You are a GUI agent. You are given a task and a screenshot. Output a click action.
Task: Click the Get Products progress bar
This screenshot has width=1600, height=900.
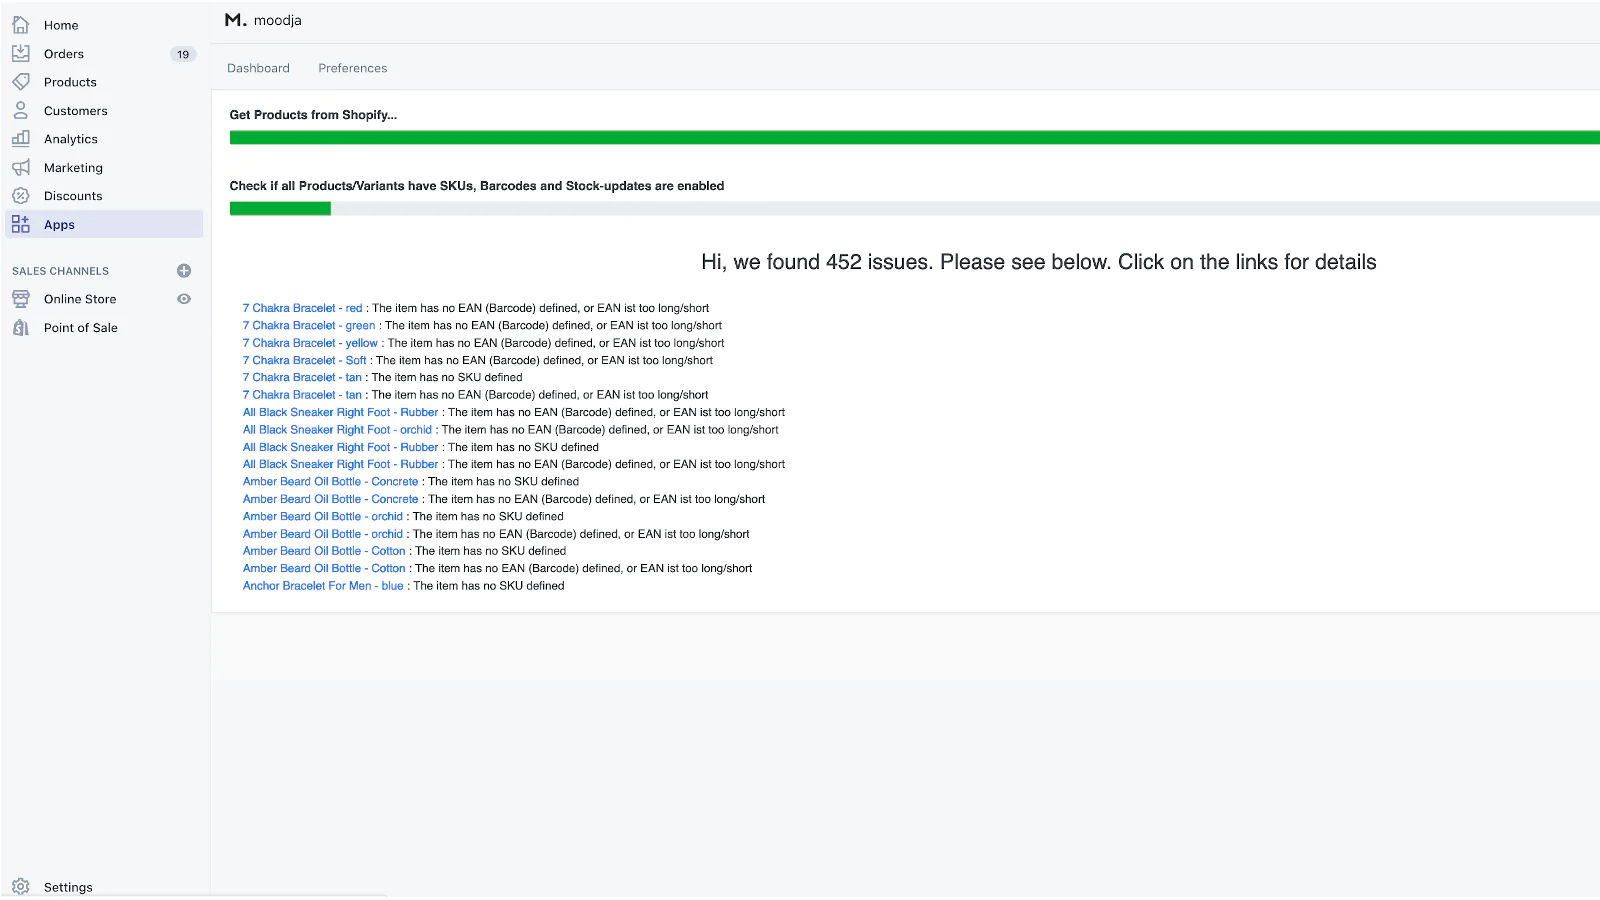[x=914, y=137]
